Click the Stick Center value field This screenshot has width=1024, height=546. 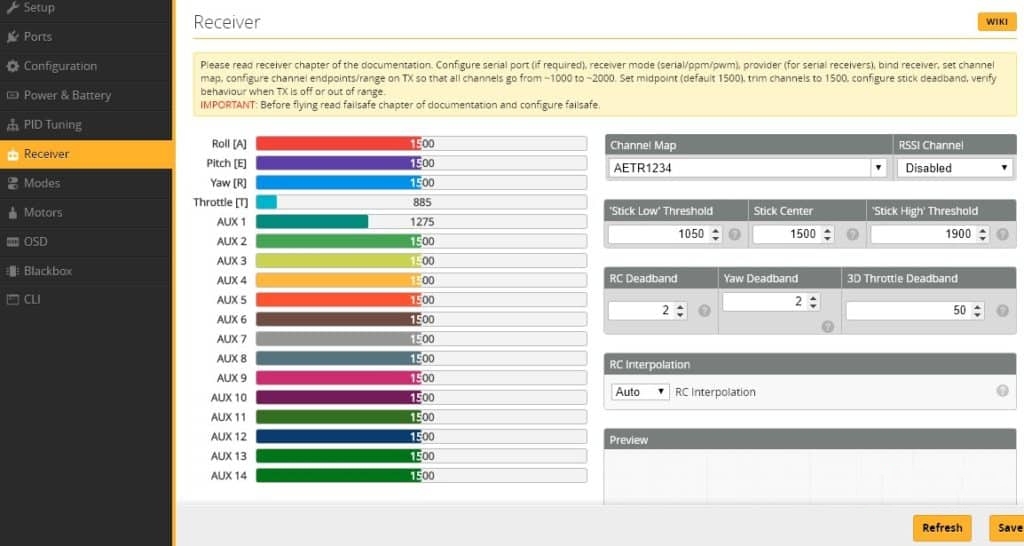(x=793, y=234)
